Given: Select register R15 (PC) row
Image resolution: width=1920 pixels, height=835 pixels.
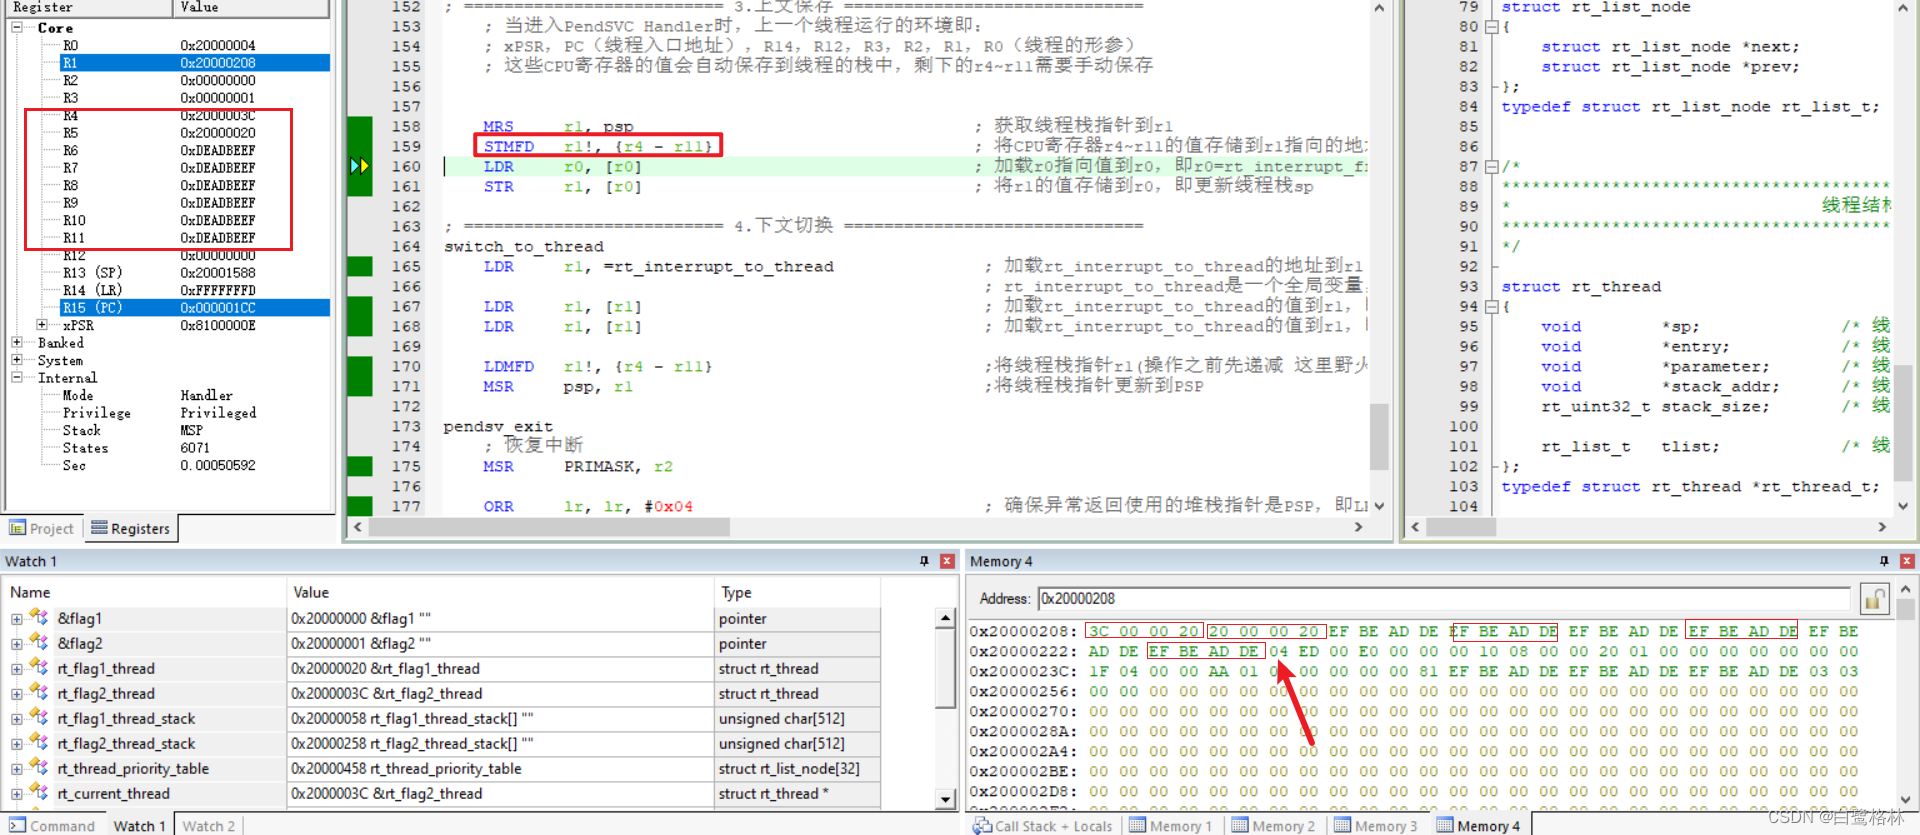Looking at the screenshot, I should [x=195, y=307].
